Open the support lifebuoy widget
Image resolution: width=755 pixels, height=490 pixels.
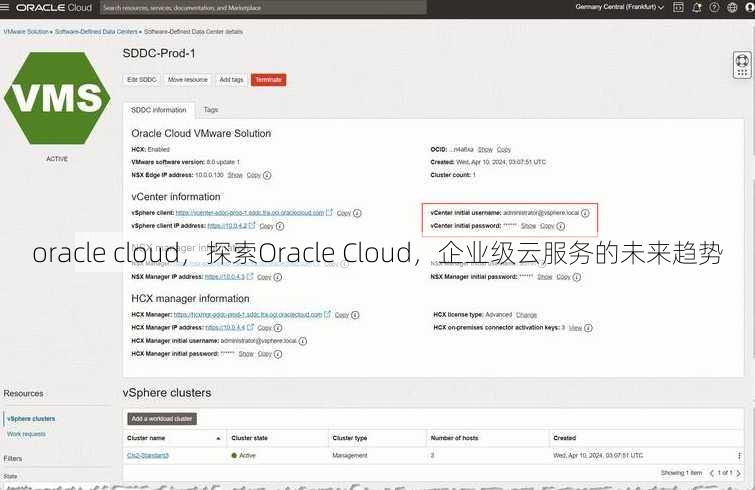[742, 64]
